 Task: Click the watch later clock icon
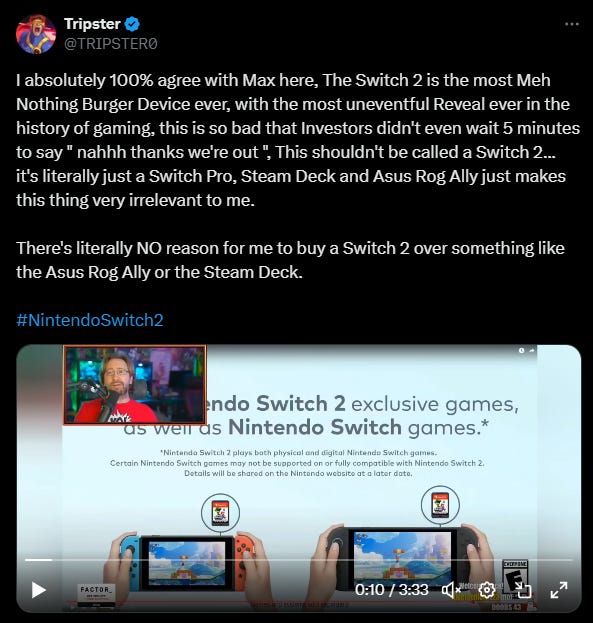click(x=521, y=350)
